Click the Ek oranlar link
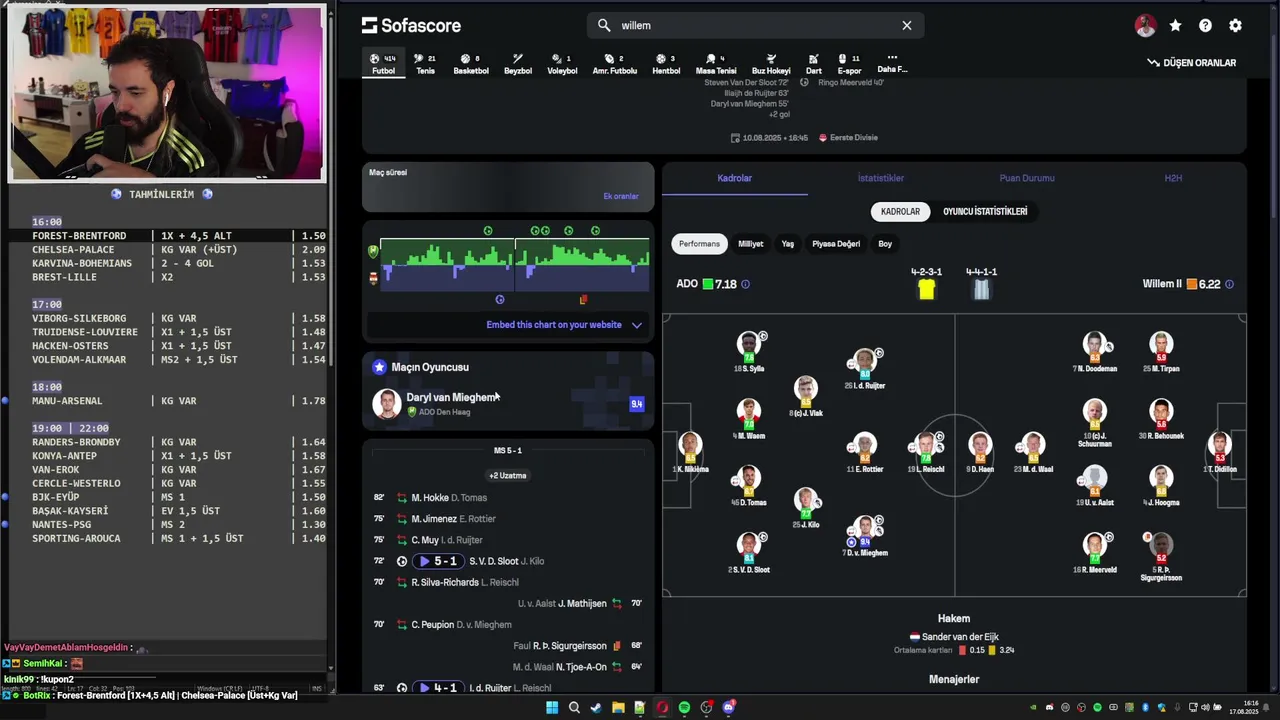The width and height of the screenshot is (1280, 720). (621, 196)
